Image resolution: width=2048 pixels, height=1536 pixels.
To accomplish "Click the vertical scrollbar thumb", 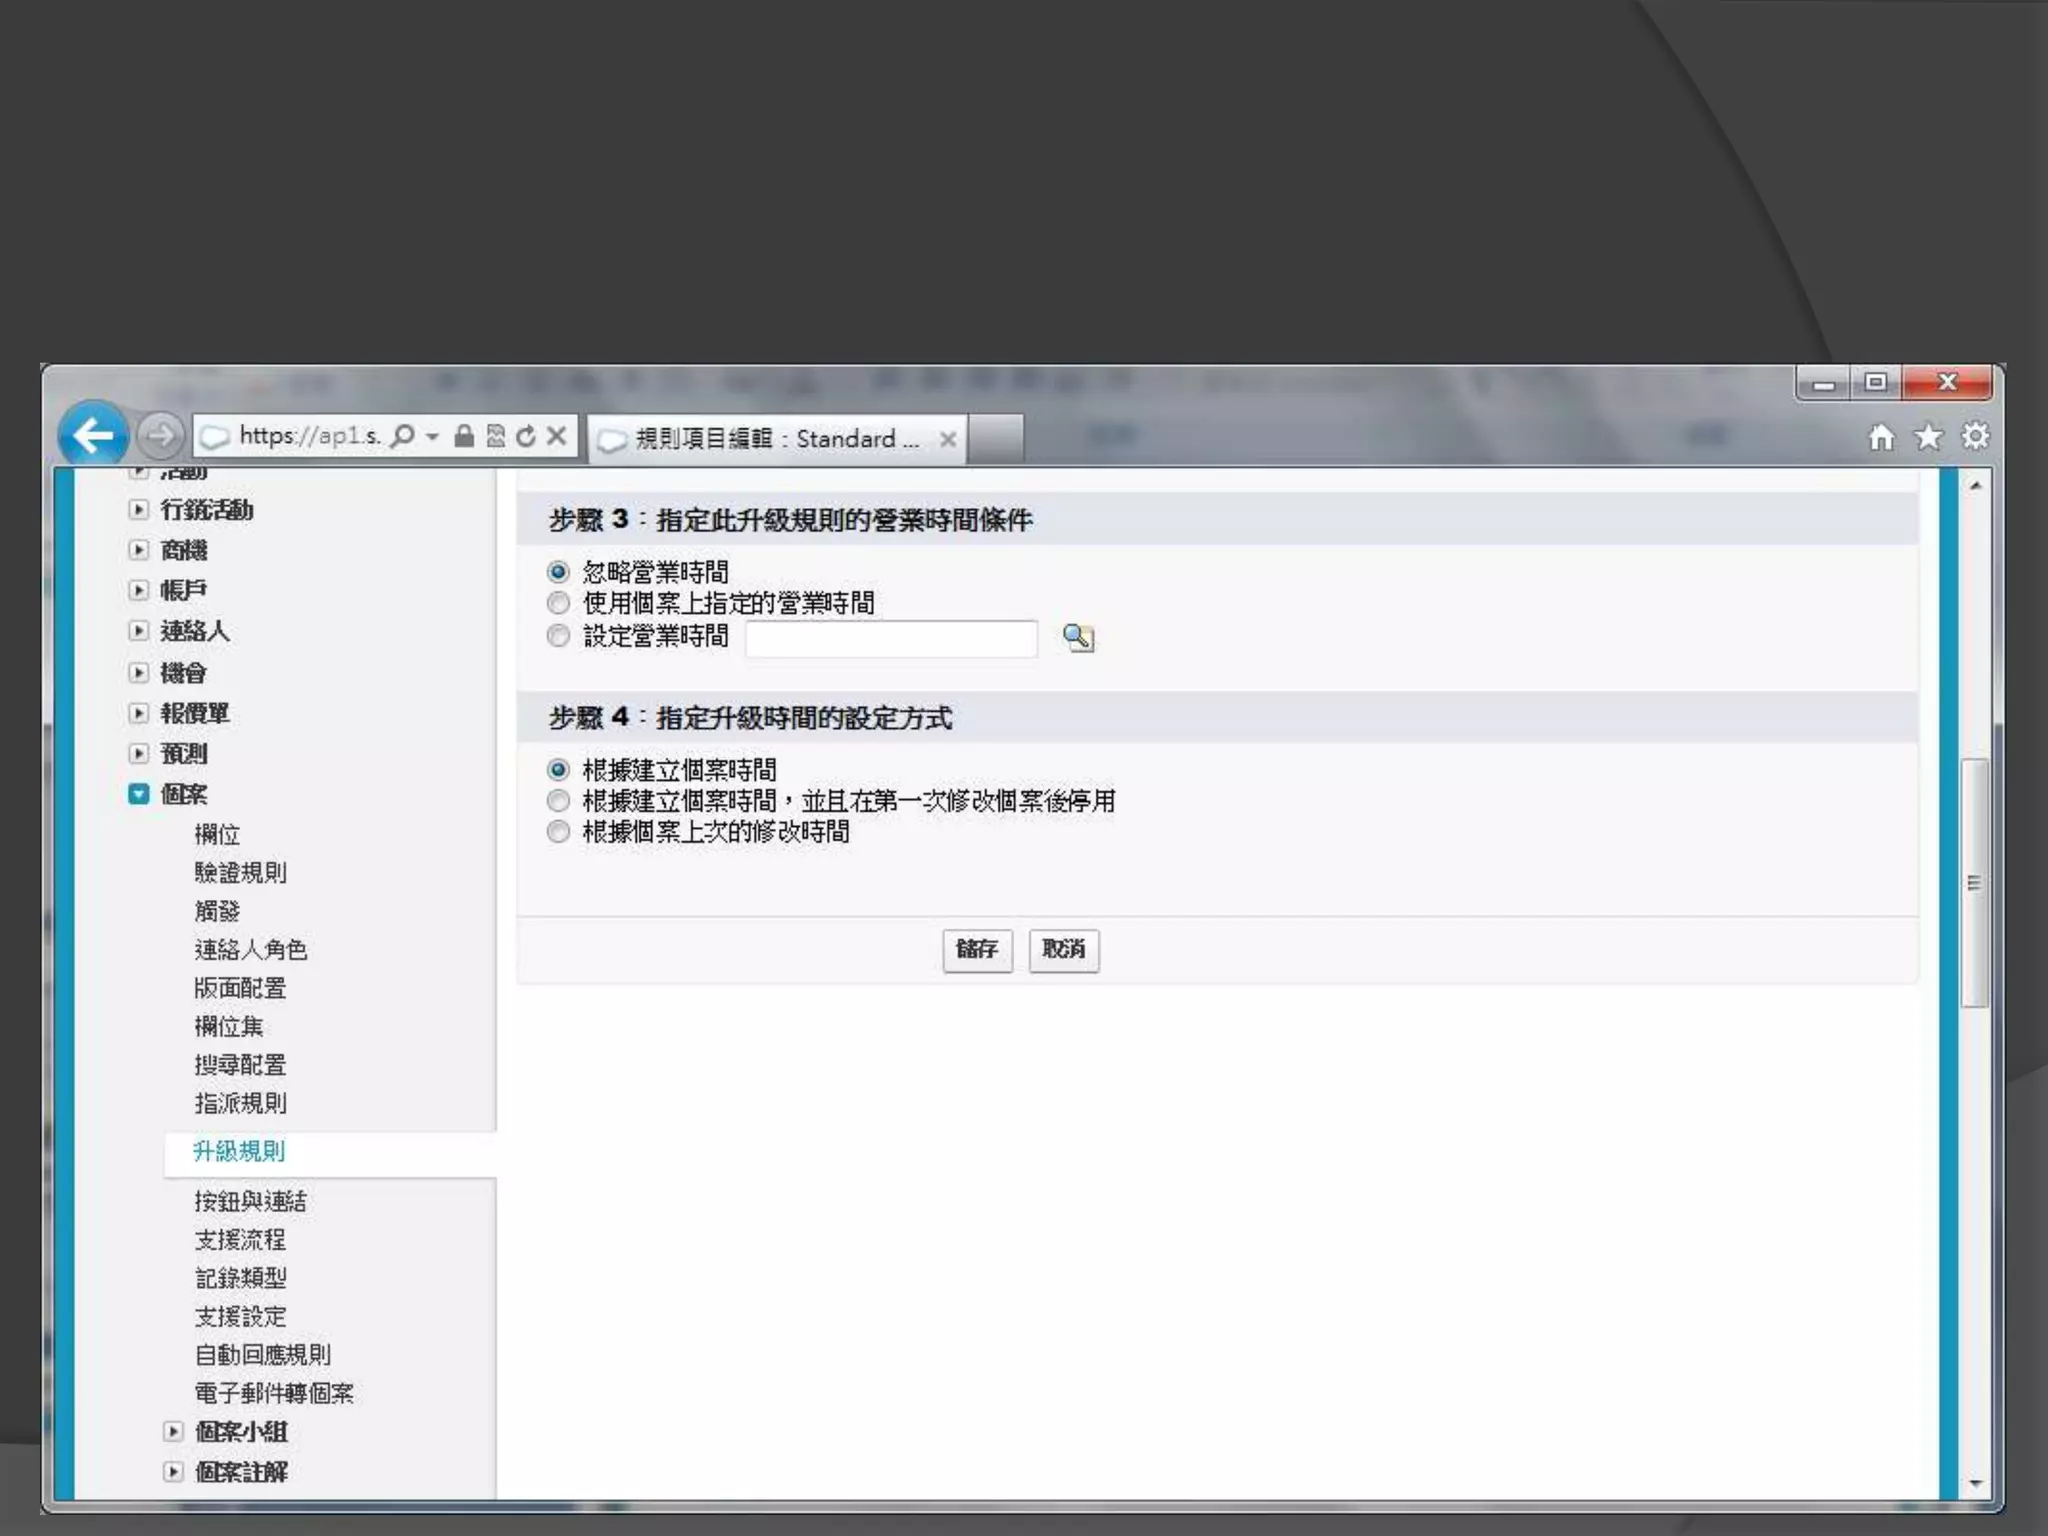I will (1974, 882).
